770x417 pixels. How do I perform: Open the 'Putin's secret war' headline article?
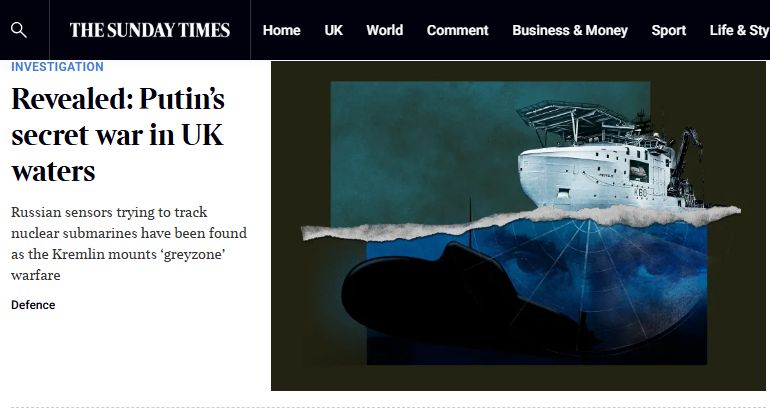point(118,134)
